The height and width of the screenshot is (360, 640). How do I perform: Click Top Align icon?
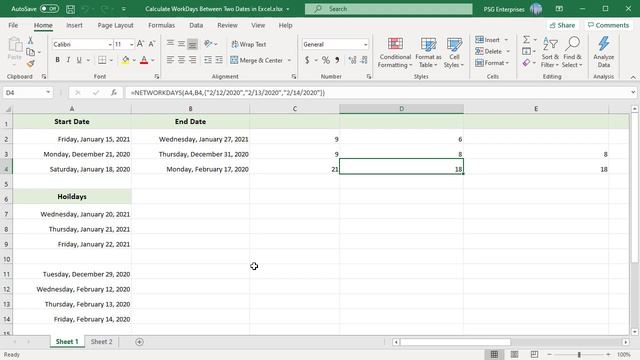pos(170,44)
